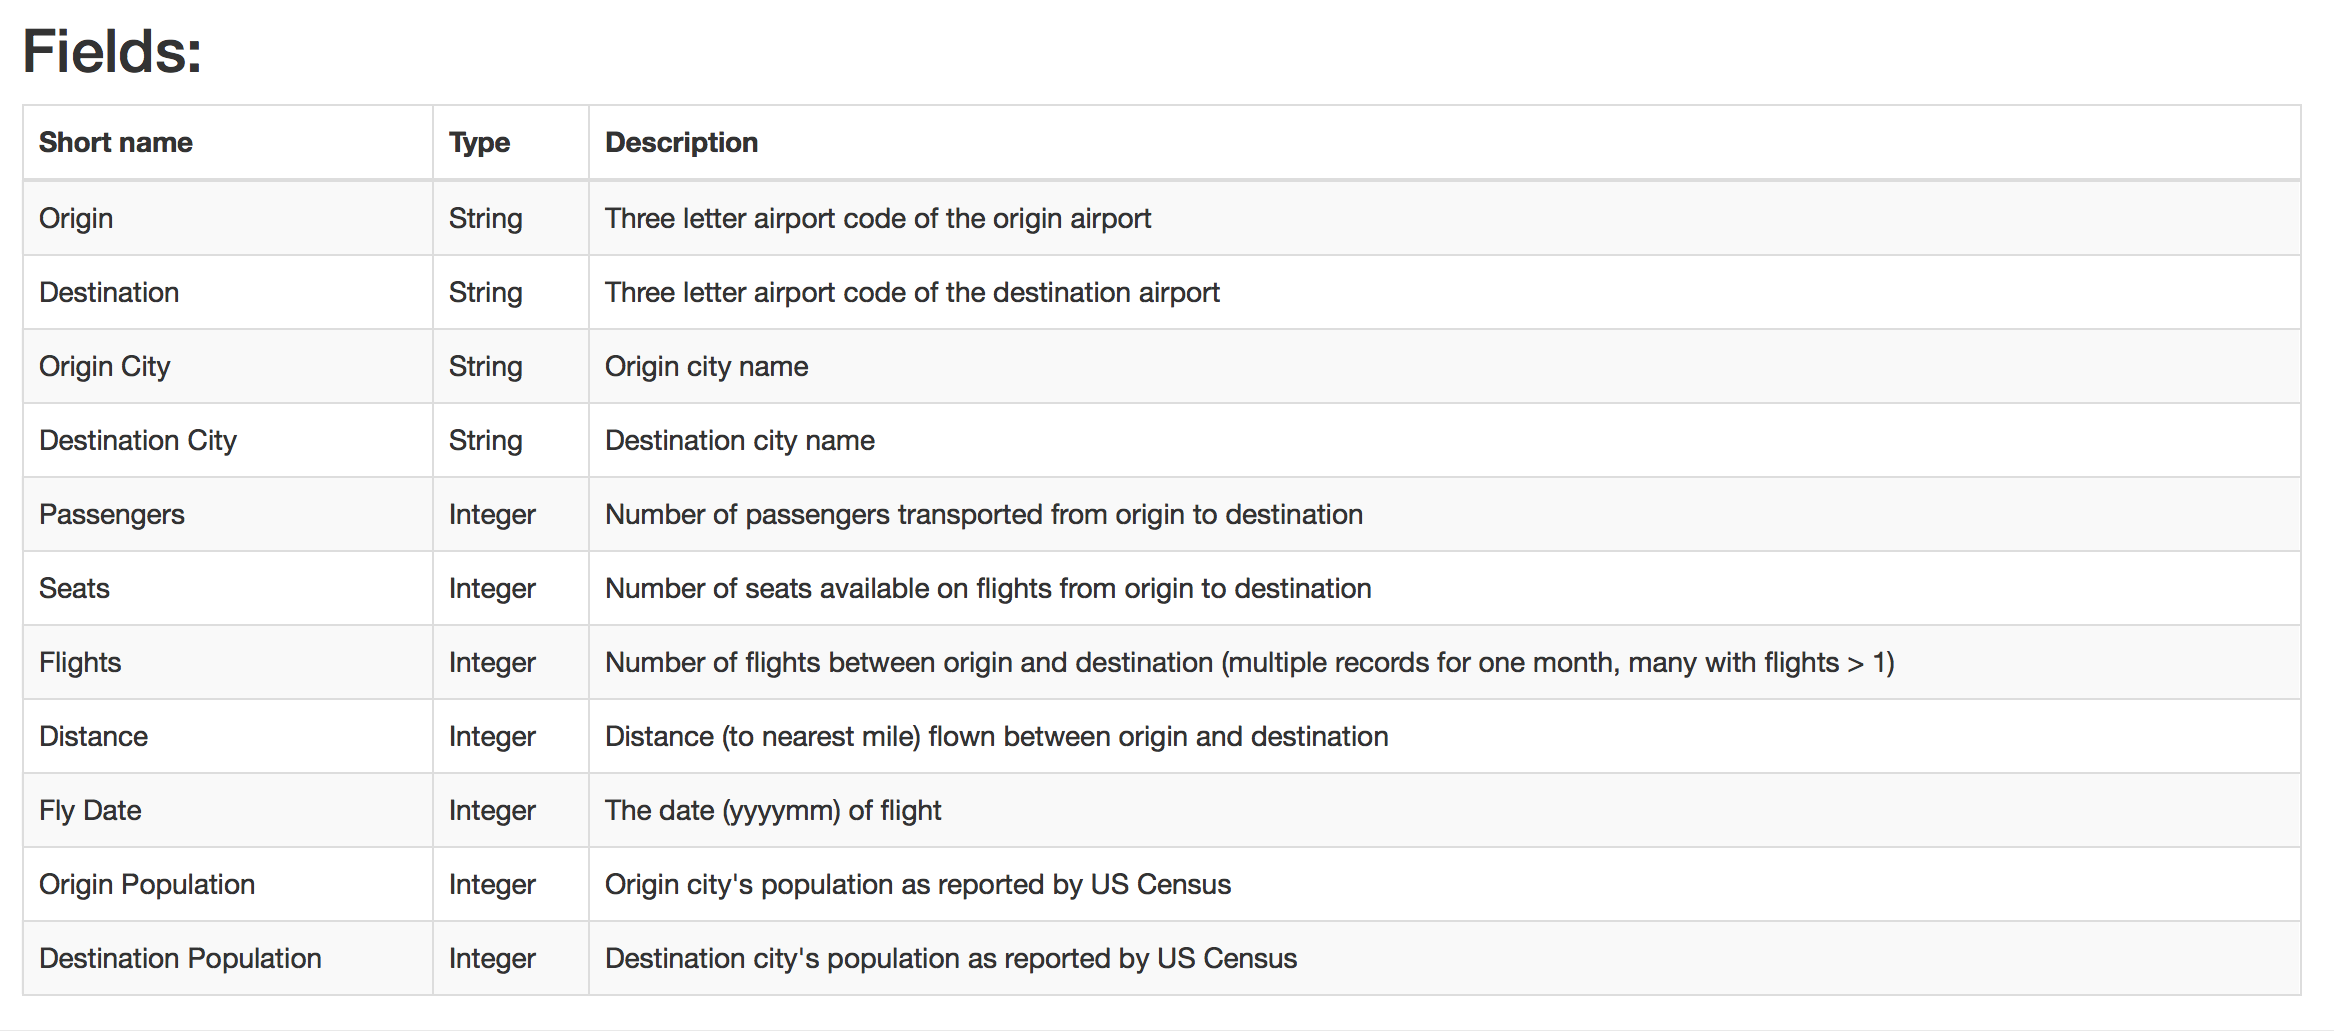2334x1032 pixels.
Task: Click the Passengers row 'Integer' type cell
Action: click(x=492, y=514)
